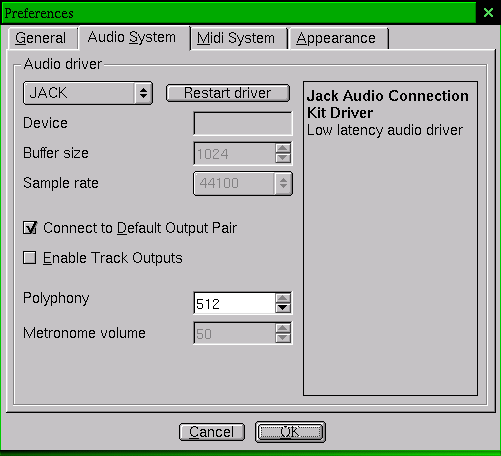Switch to the General tab
Image resolution: width=501 pixels, height=456 pixels.
coord(41,38)
